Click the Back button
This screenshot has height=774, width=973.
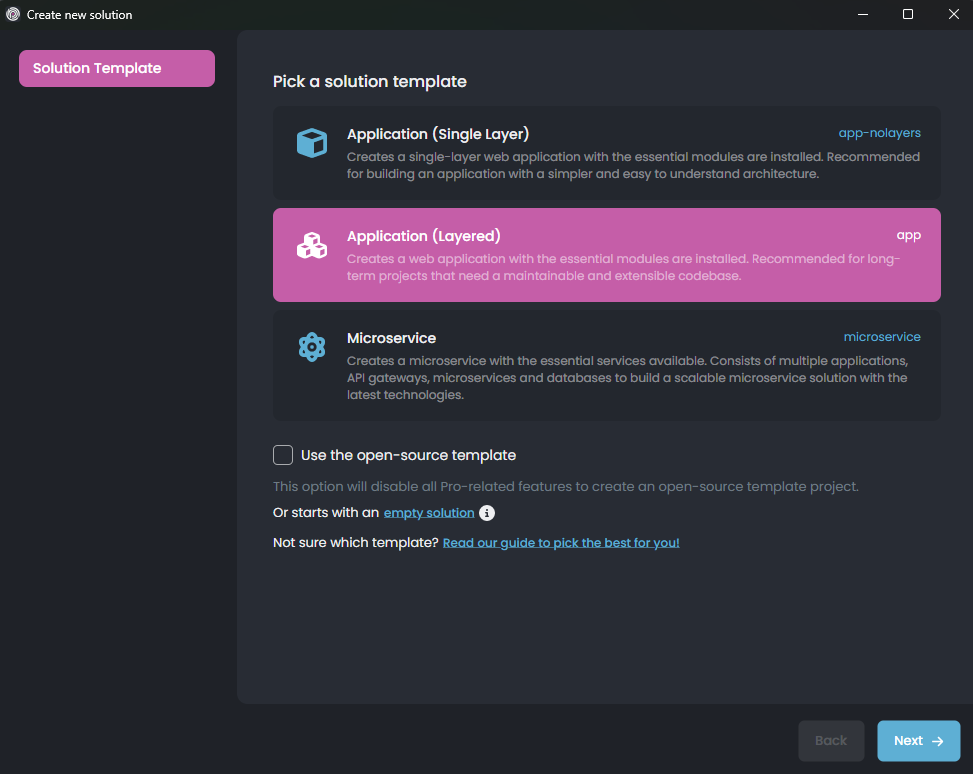click(x=831, y=740)
